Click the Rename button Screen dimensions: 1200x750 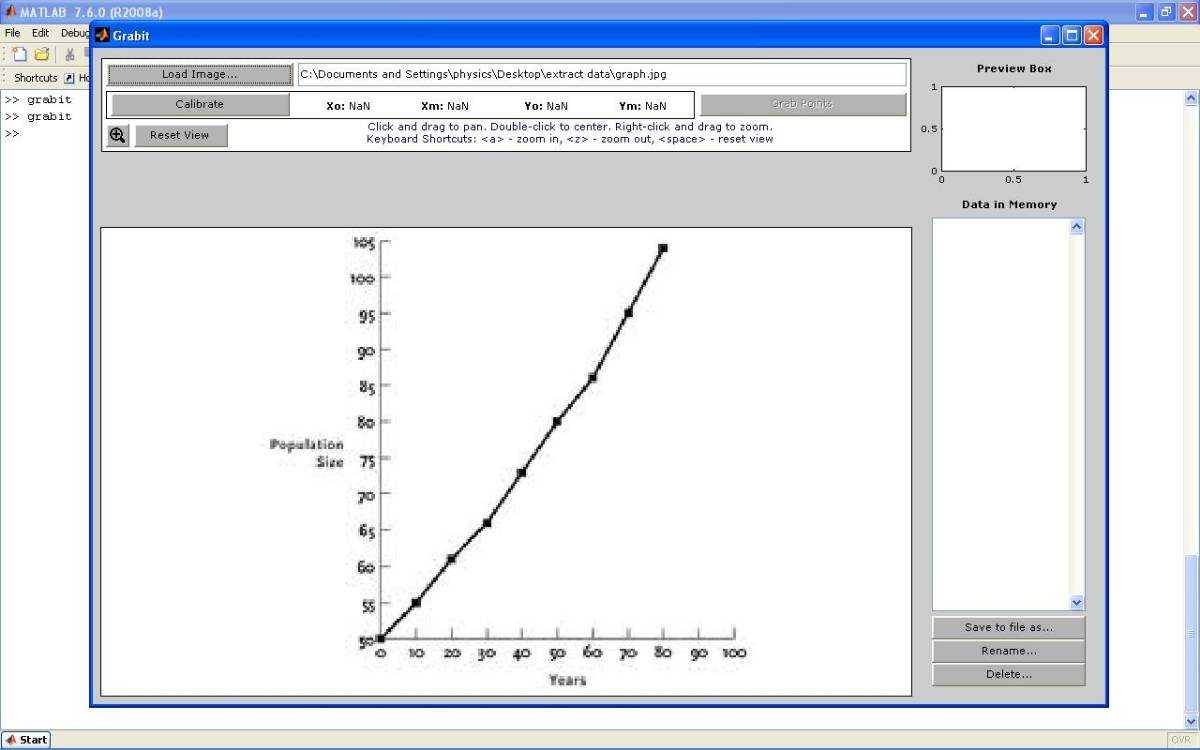pos(1007,650)
